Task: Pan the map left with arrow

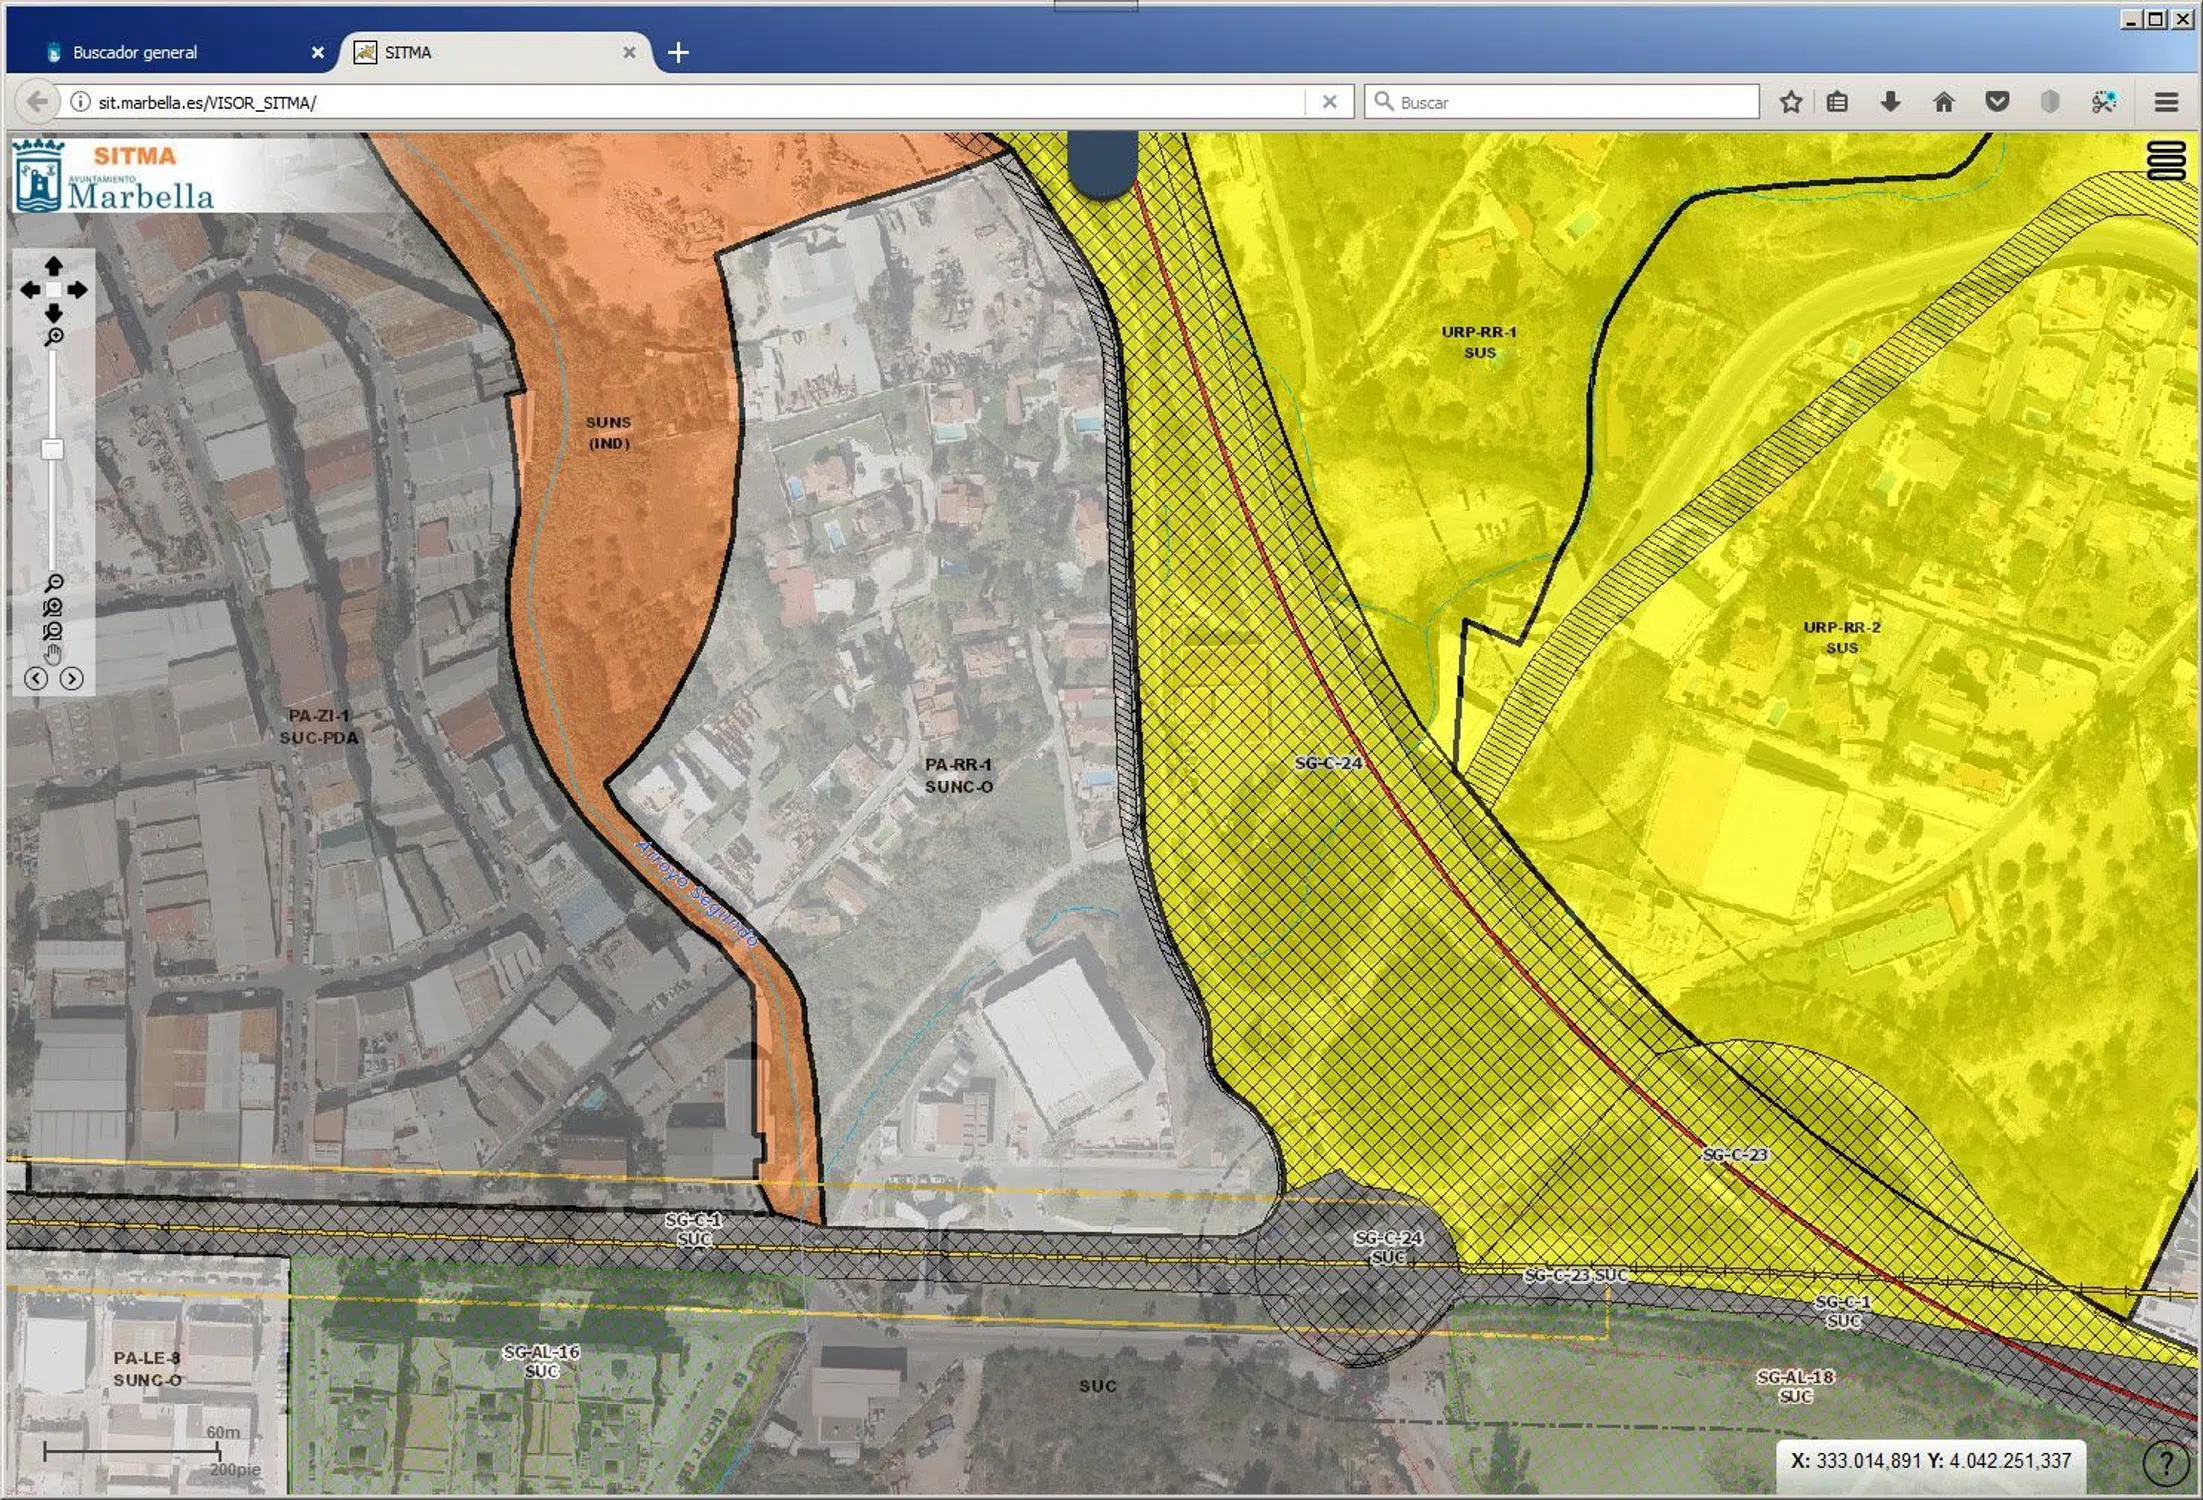Action: tap(30, 290)
